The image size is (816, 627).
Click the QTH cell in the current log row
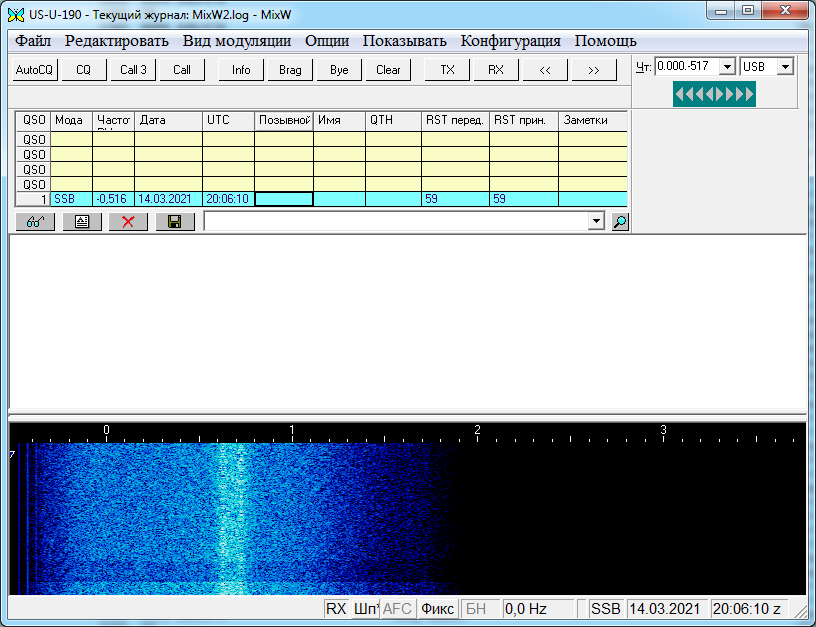tap(393, 199)
